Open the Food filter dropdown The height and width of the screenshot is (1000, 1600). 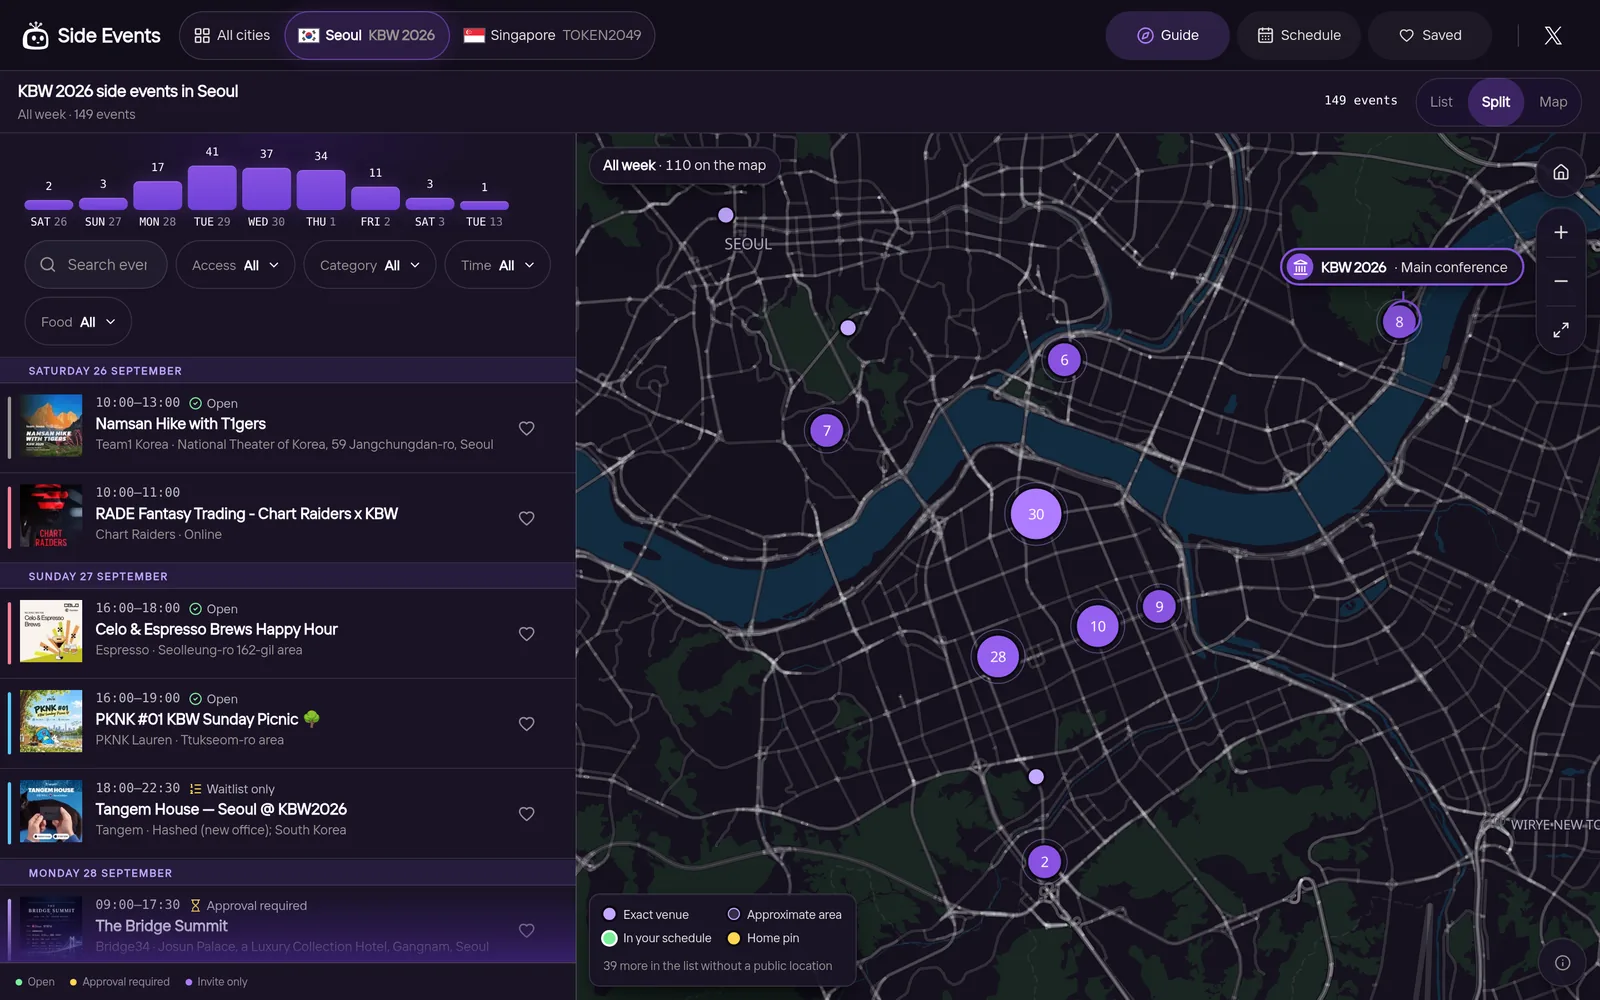pos(78,322)
